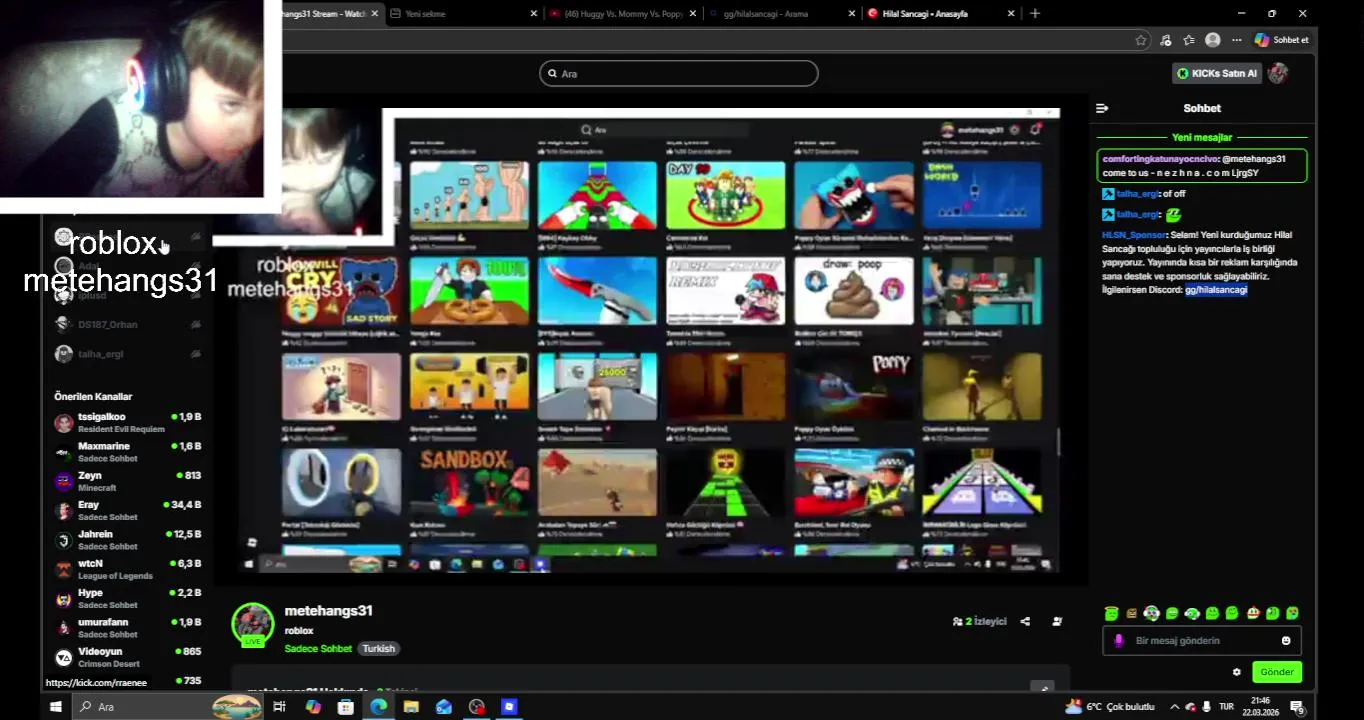Viewport: 1364px width, 720px height.
Task: Focus the Kick Ara search field
Action: pos(679,74)
